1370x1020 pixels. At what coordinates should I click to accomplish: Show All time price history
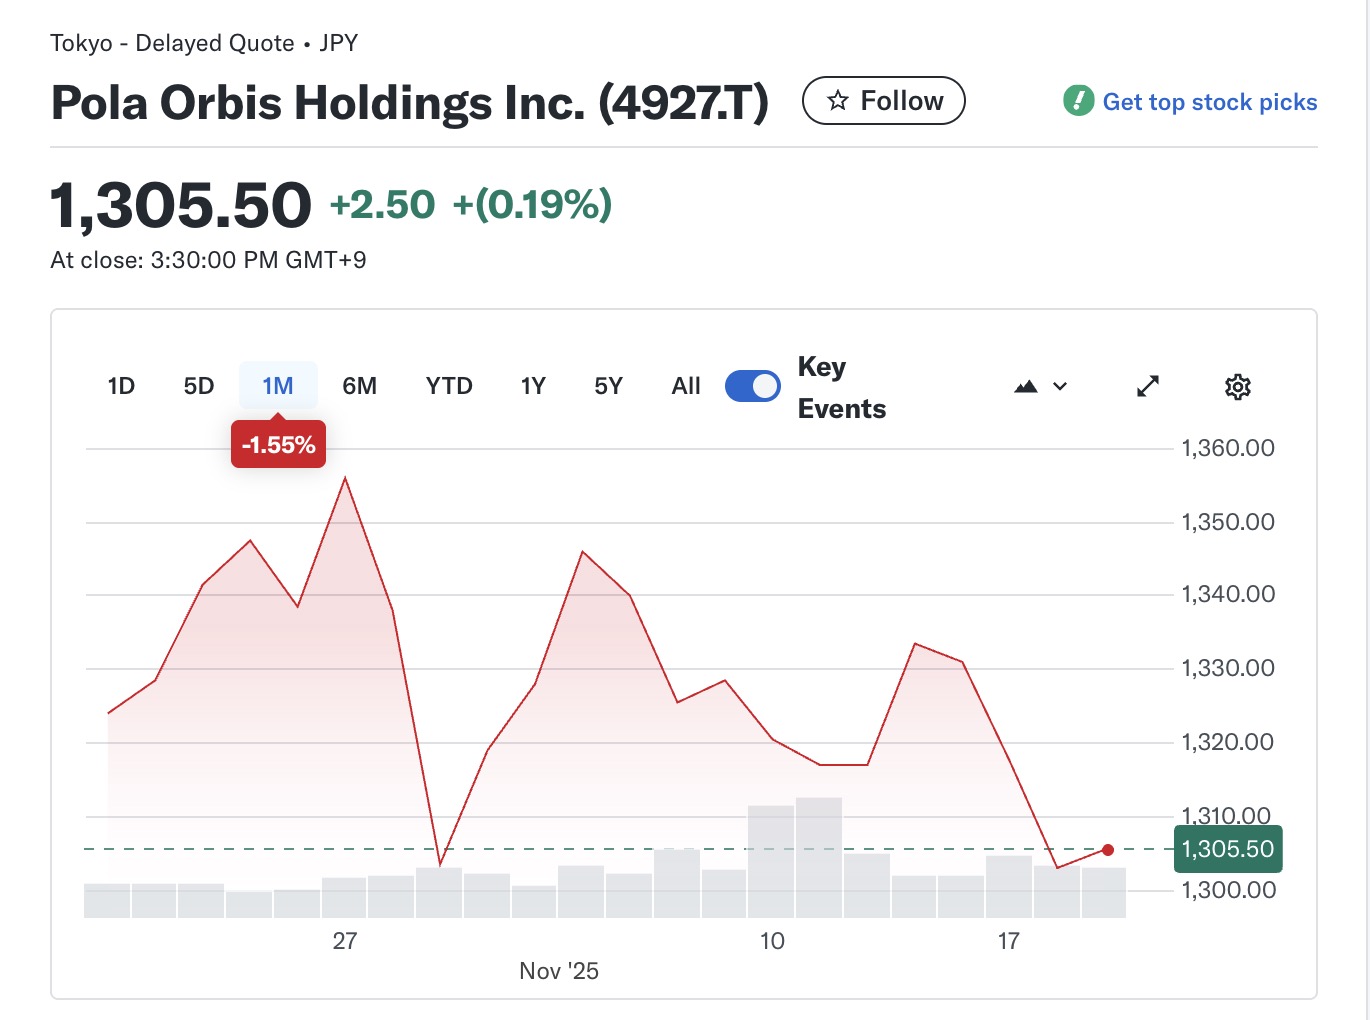686,386
